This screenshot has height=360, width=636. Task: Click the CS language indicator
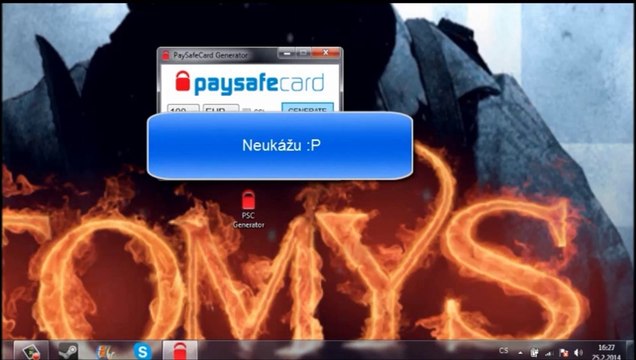click(x=503, y=351)
